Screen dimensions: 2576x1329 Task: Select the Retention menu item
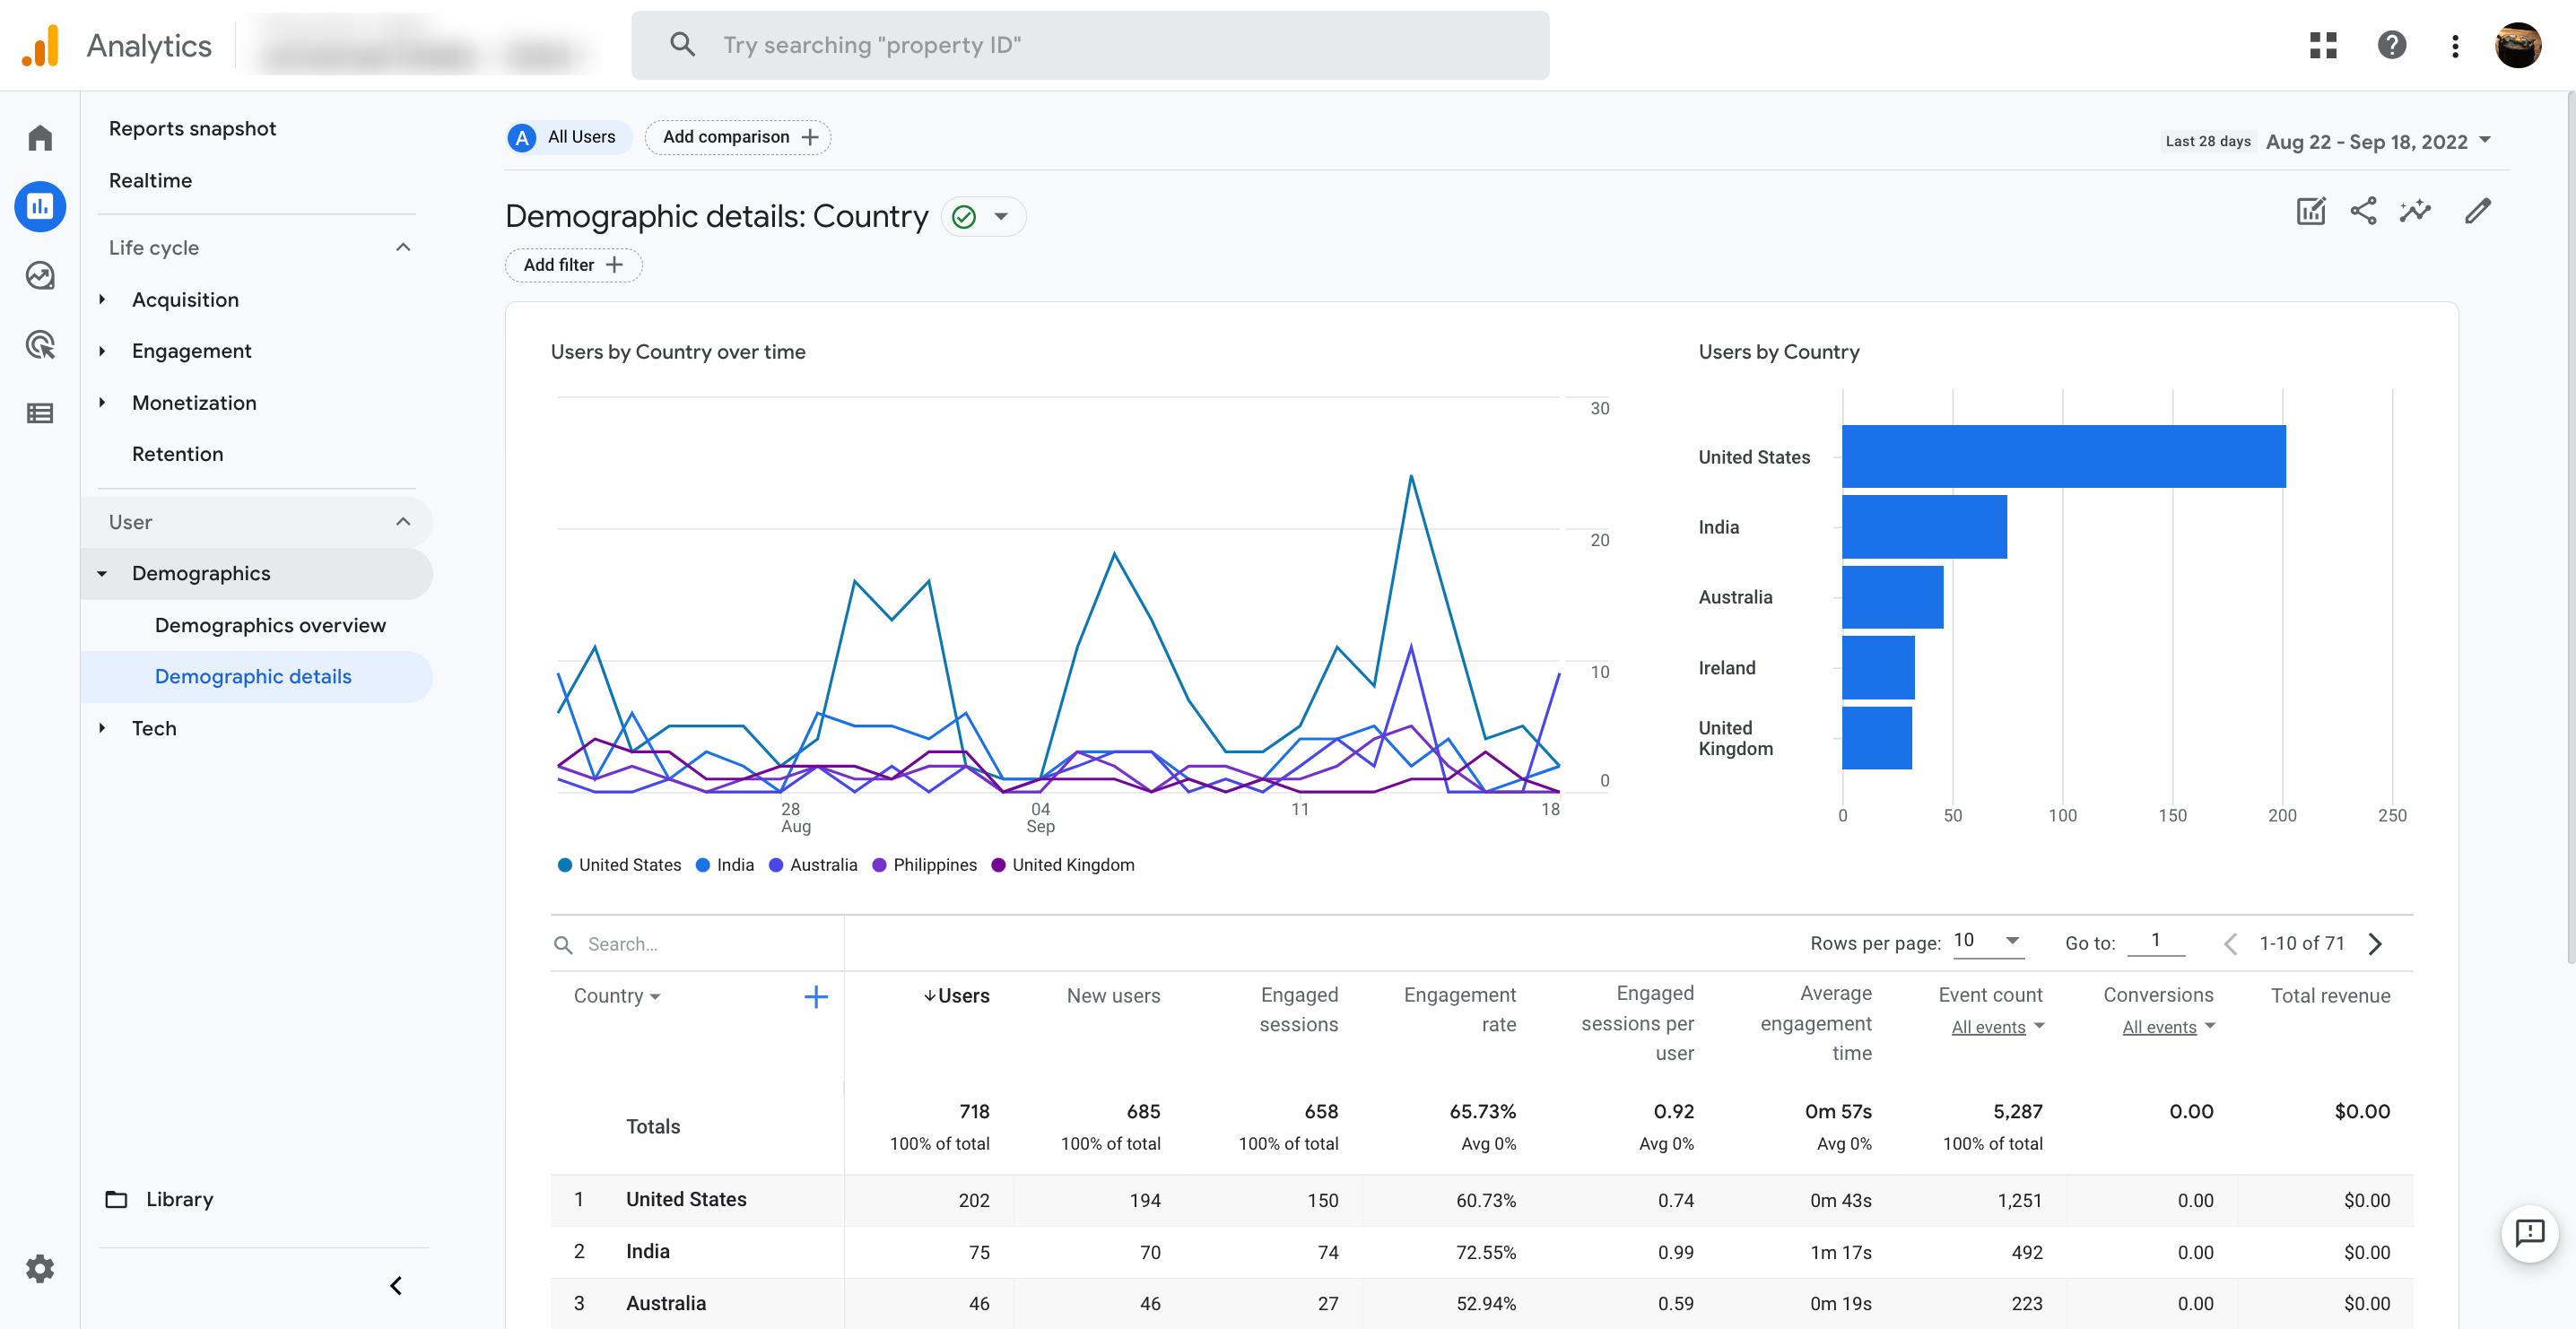pyautogui.click(x=178, y=453)
